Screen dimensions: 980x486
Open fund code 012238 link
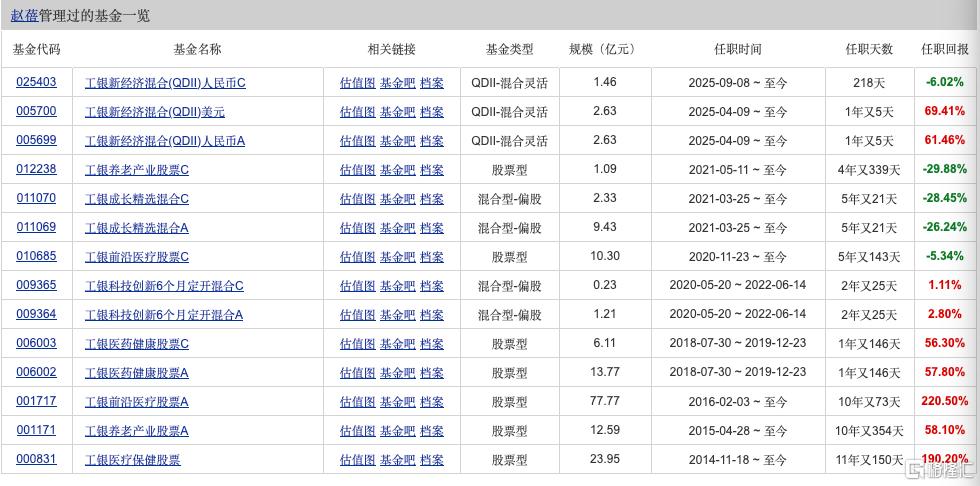coord(36,169)
